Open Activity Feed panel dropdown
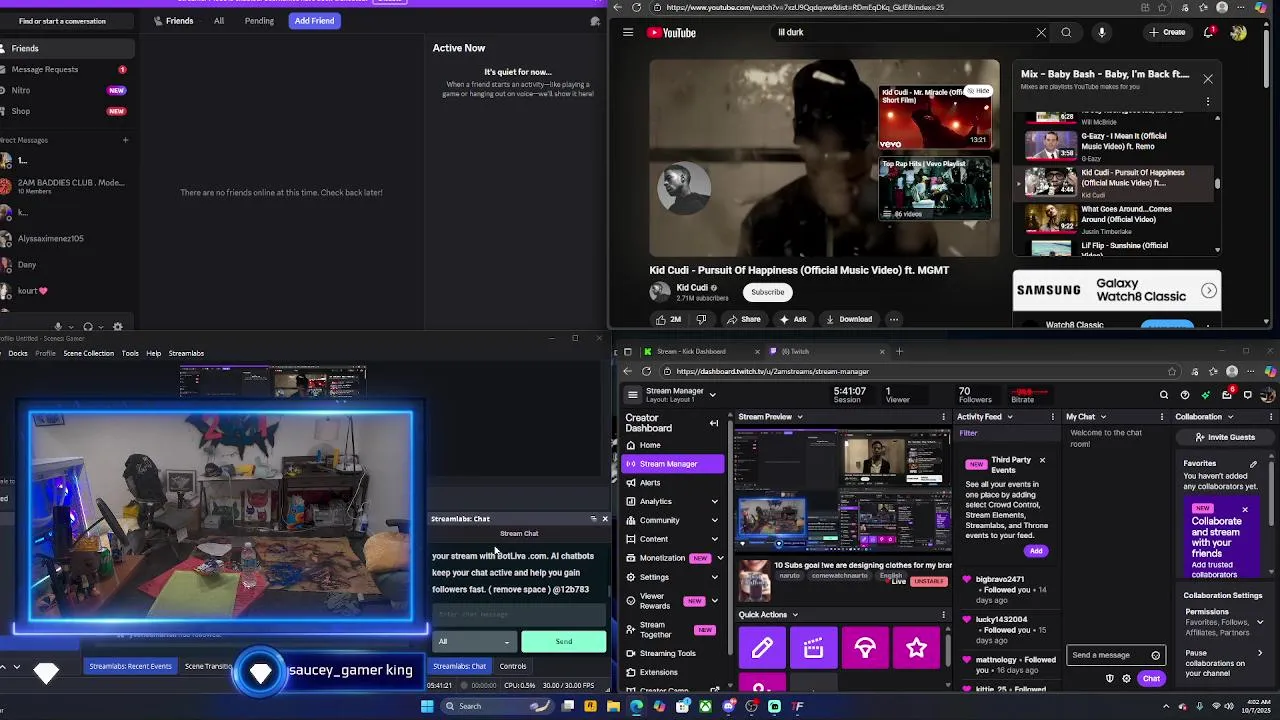Viewport: 1280px width, 720px height. 1009,417
